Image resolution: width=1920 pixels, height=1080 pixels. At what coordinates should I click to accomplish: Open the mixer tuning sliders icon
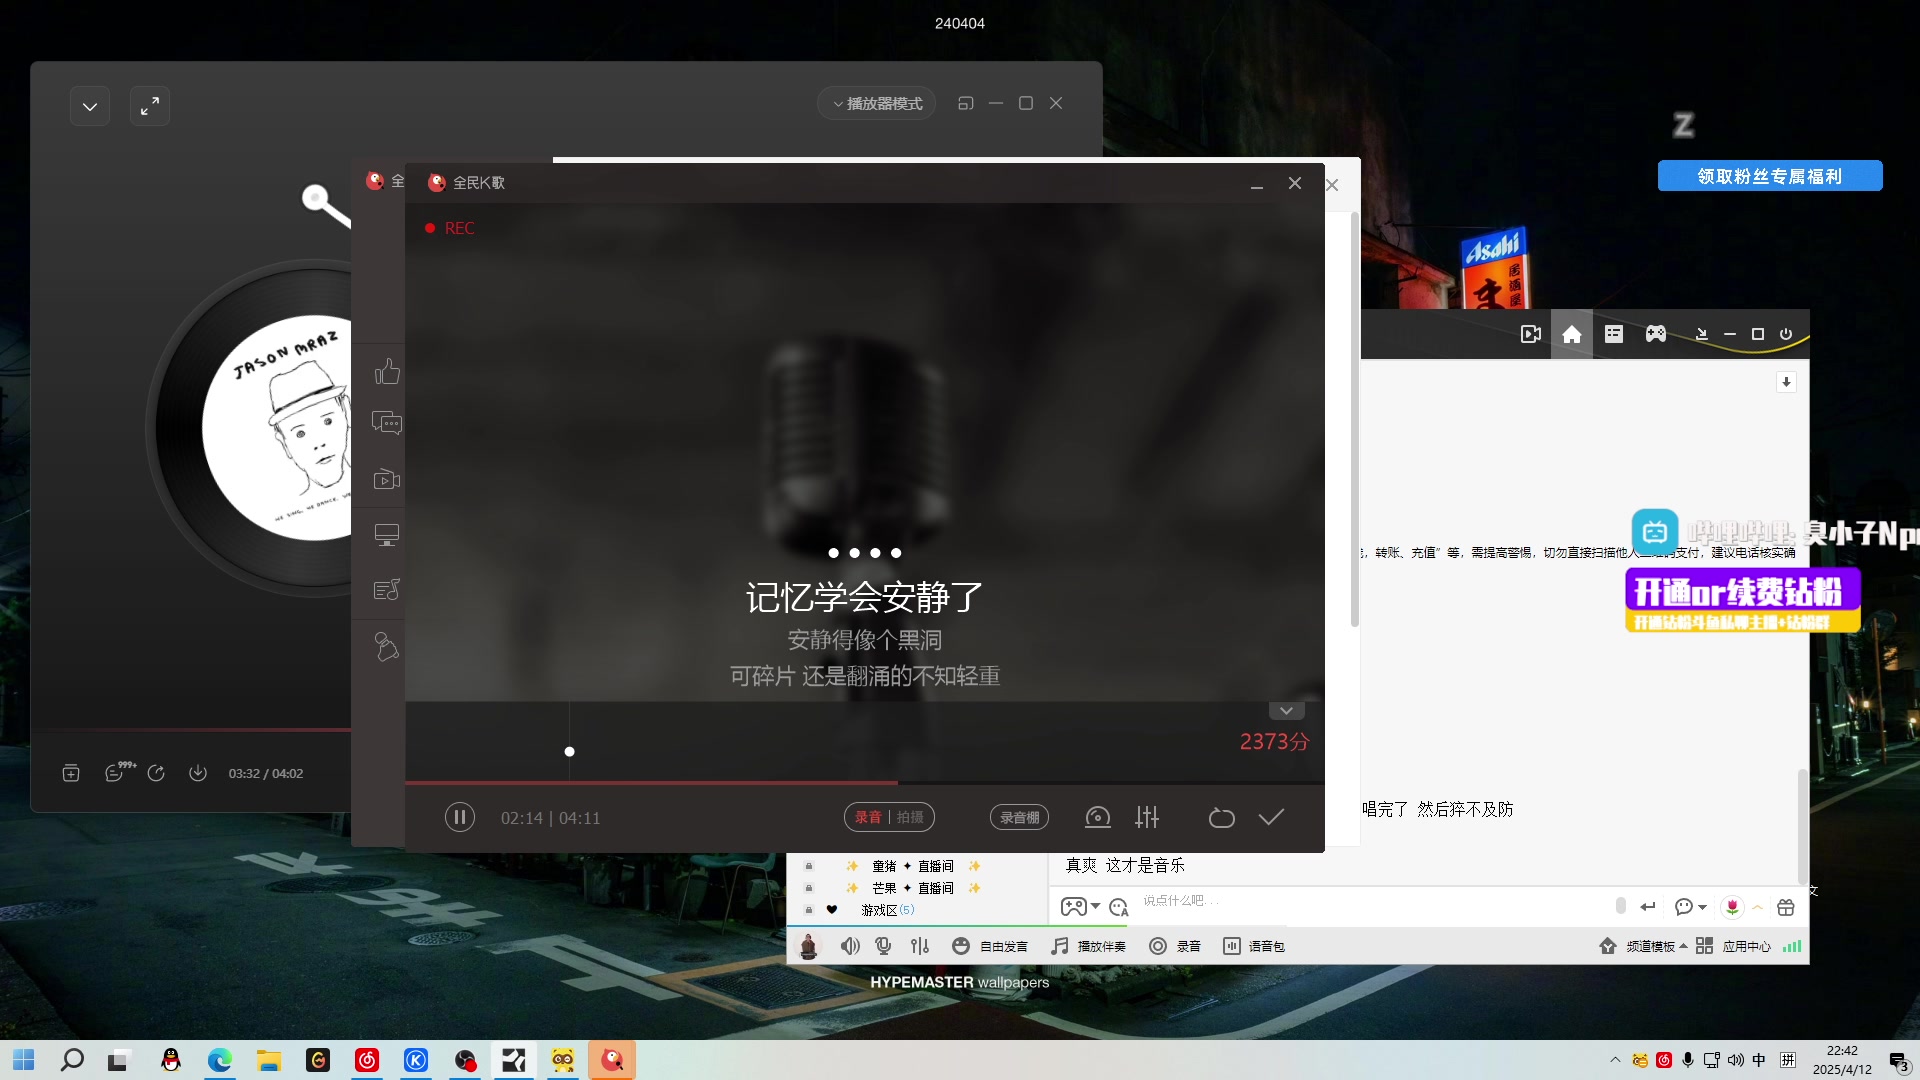tap(1147, 817)
